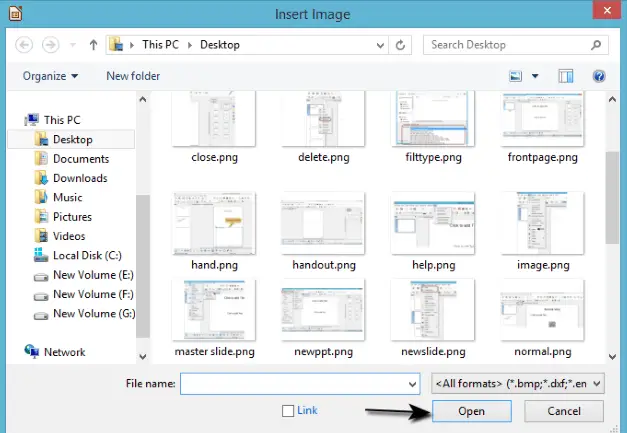Screen dimensions: 627x433
Task: Click sidebar scroll up arrow
Action: pos(143,99)
